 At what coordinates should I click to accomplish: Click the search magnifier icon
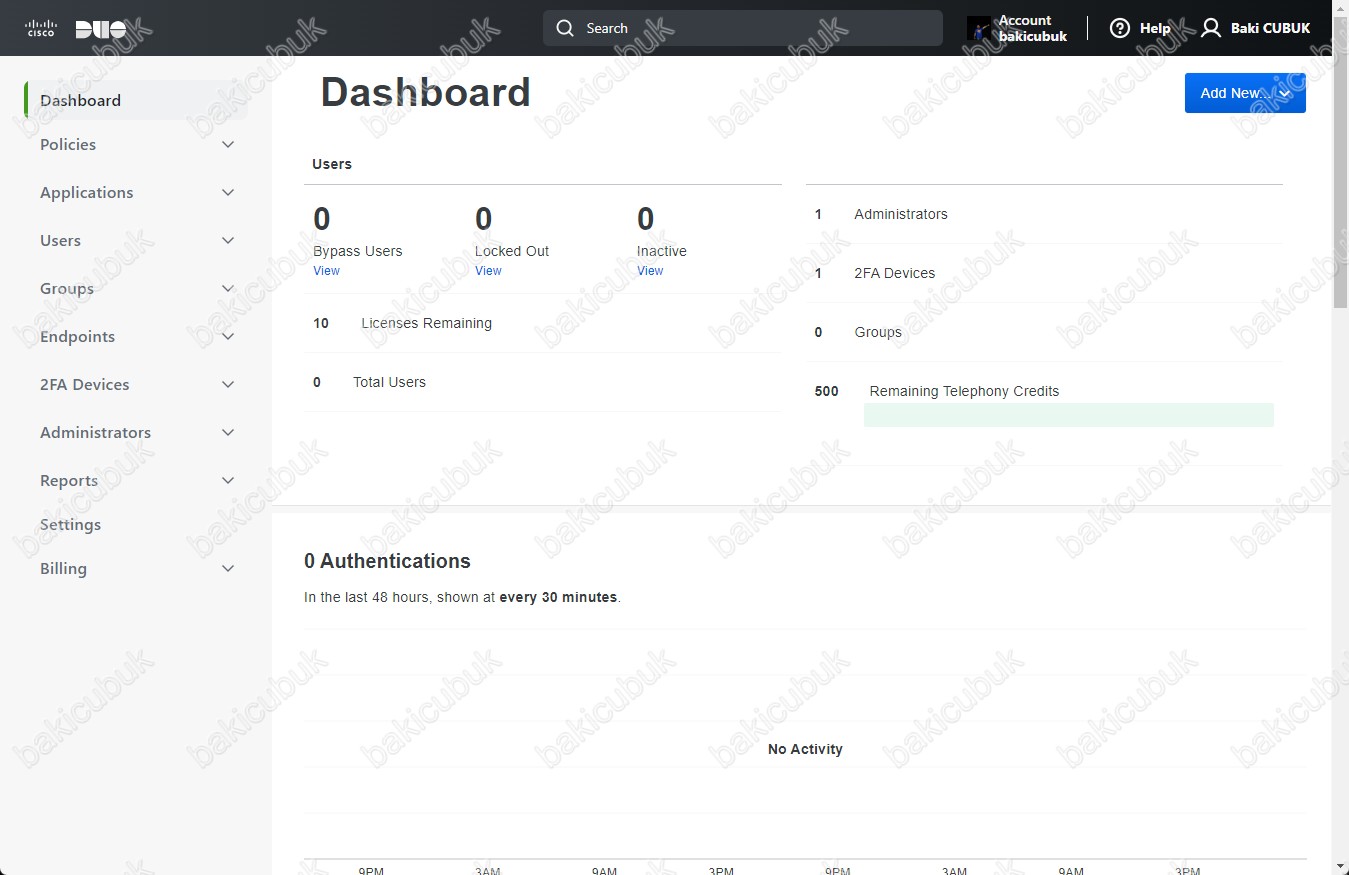coord(565,28)
